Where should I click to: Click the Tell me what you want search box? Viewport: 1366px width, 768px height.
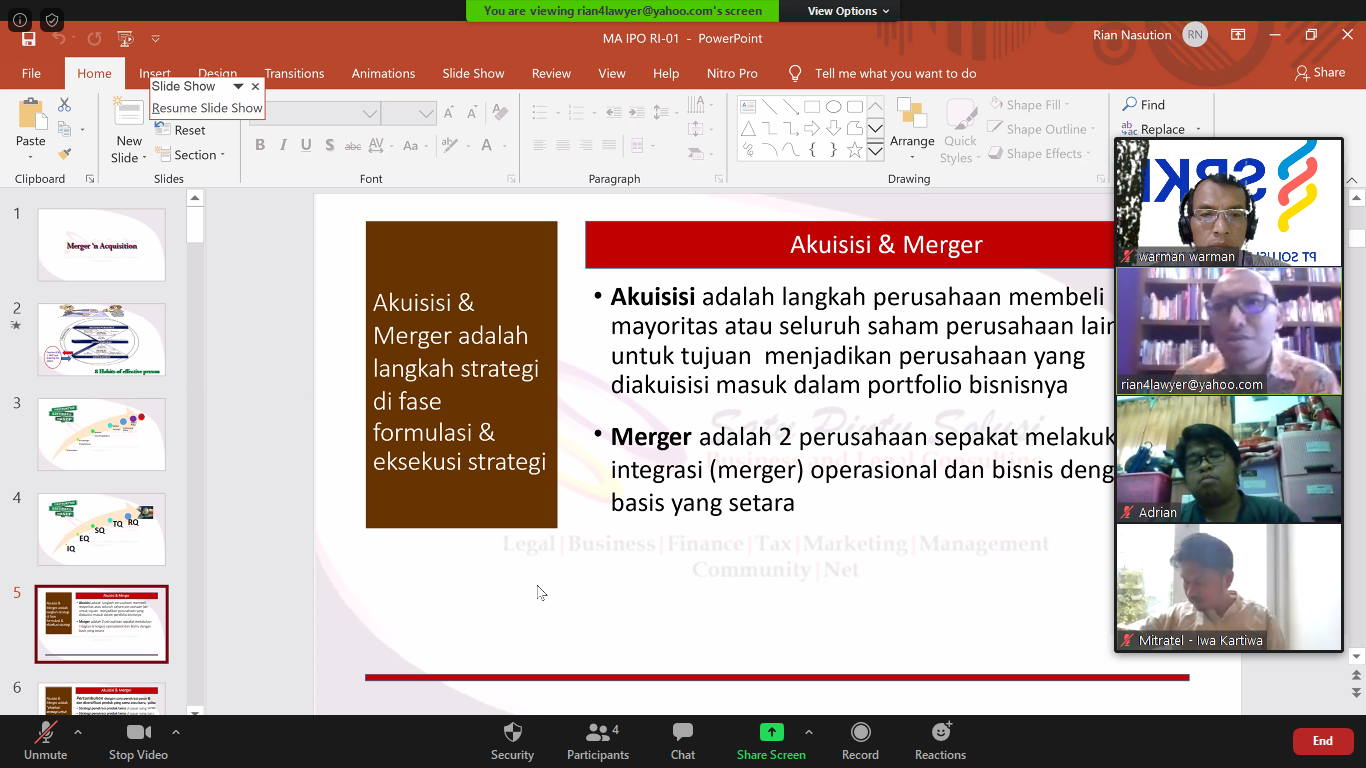pos(895,73)
